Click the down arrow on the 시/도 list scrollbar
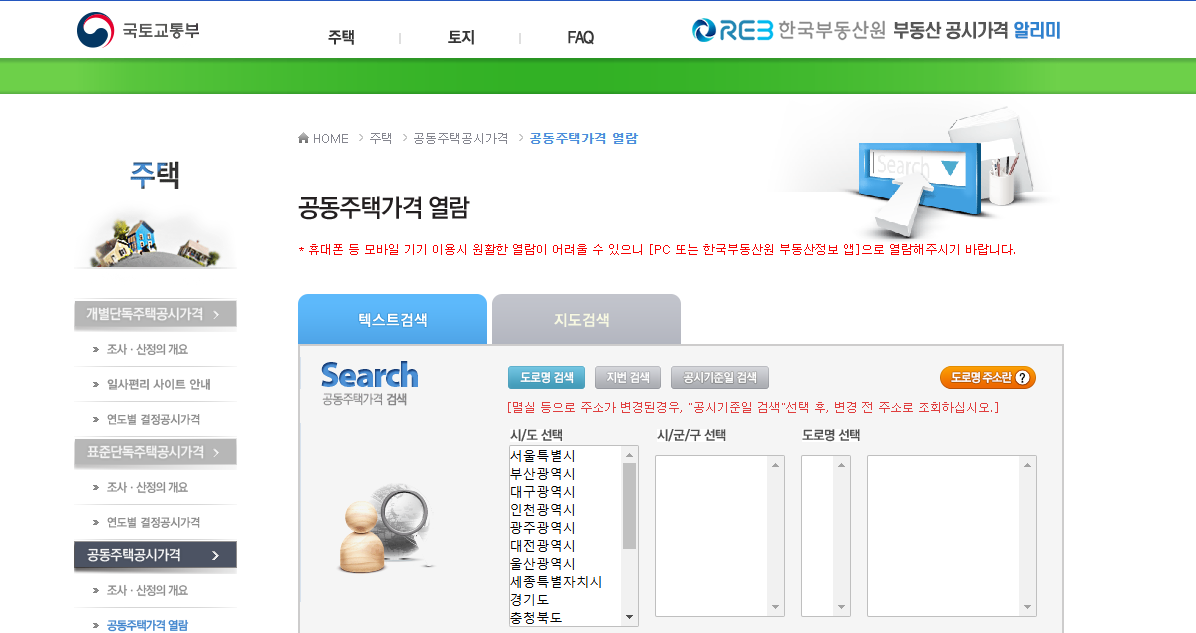 click(x=629, y=616)
